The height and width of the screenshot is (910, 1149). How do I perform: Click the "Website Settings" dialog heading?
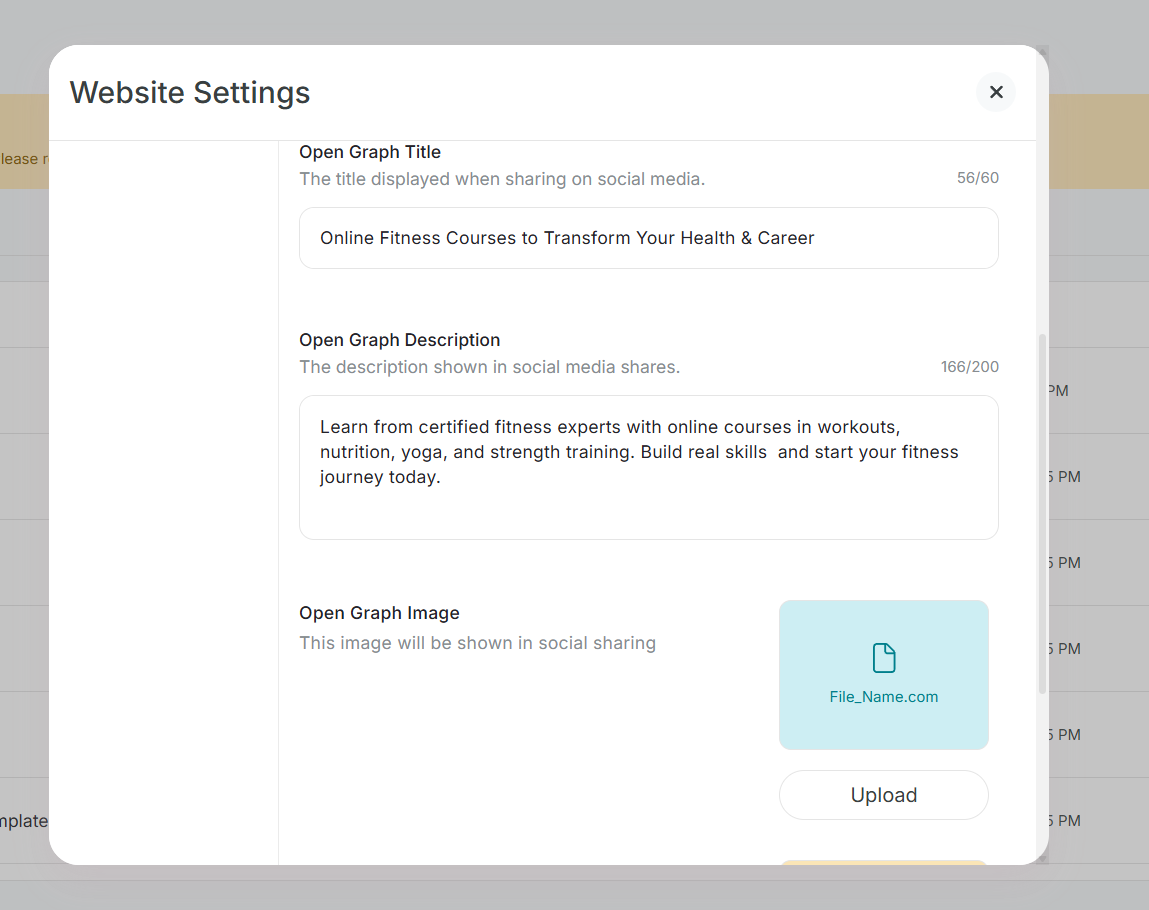[190, 93]
